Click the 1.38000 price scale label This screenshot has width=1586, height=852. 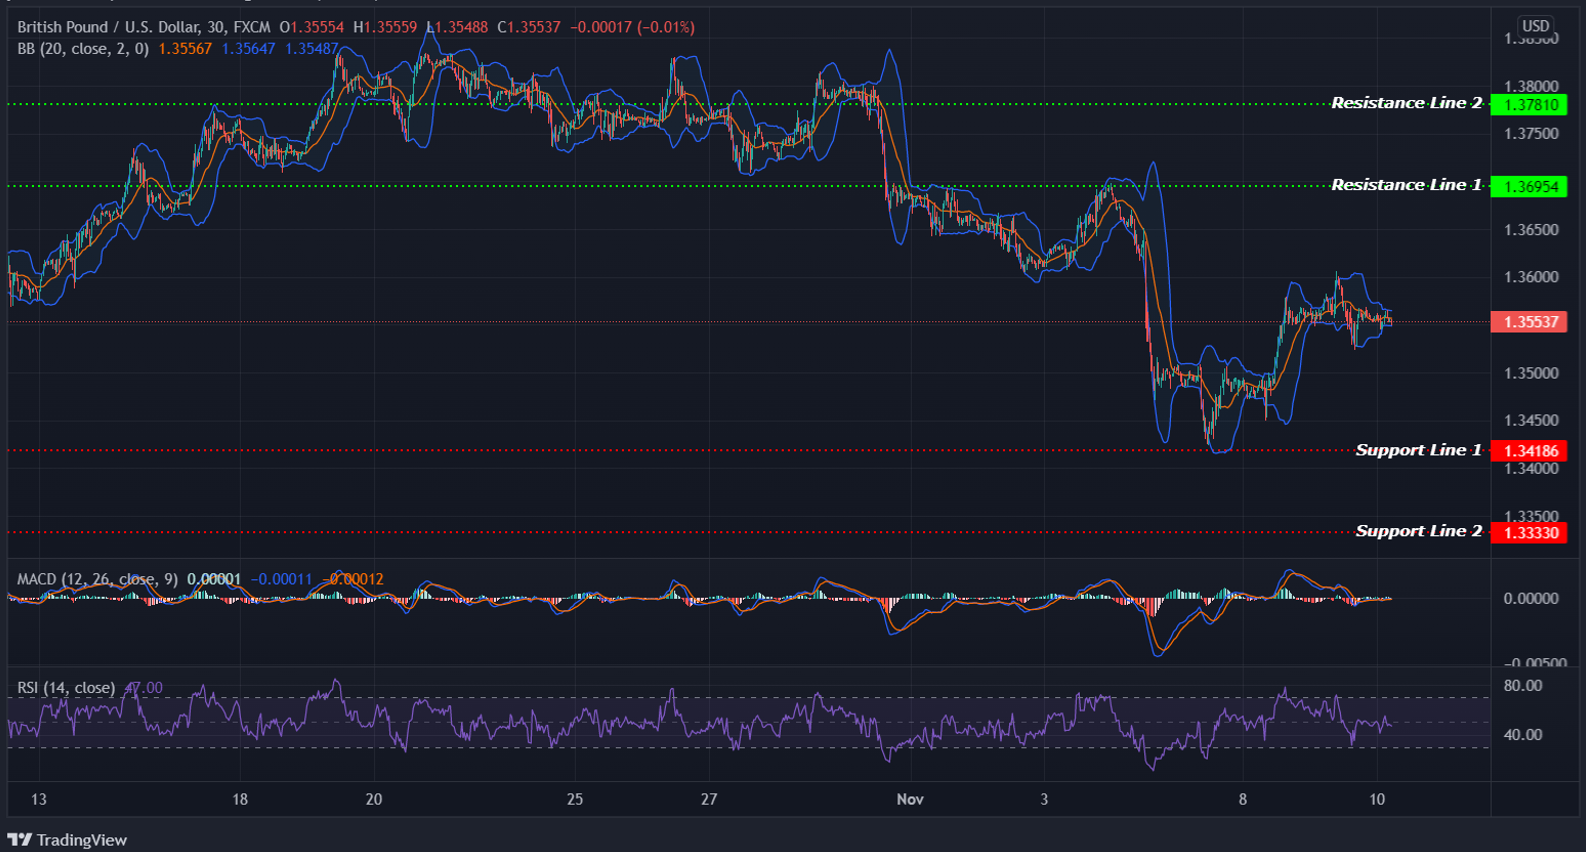pyautogui.click(x=1531, y=86)
